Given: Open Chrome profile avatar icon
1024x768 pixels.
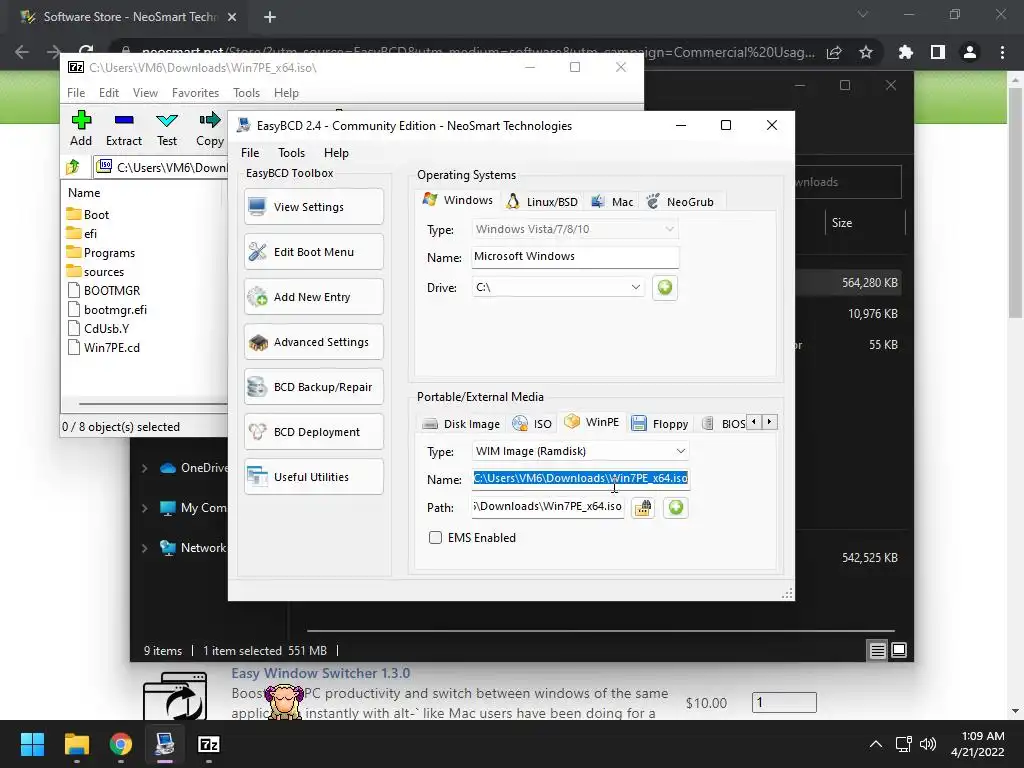Looking at the screenshot, I should (970, 52).
